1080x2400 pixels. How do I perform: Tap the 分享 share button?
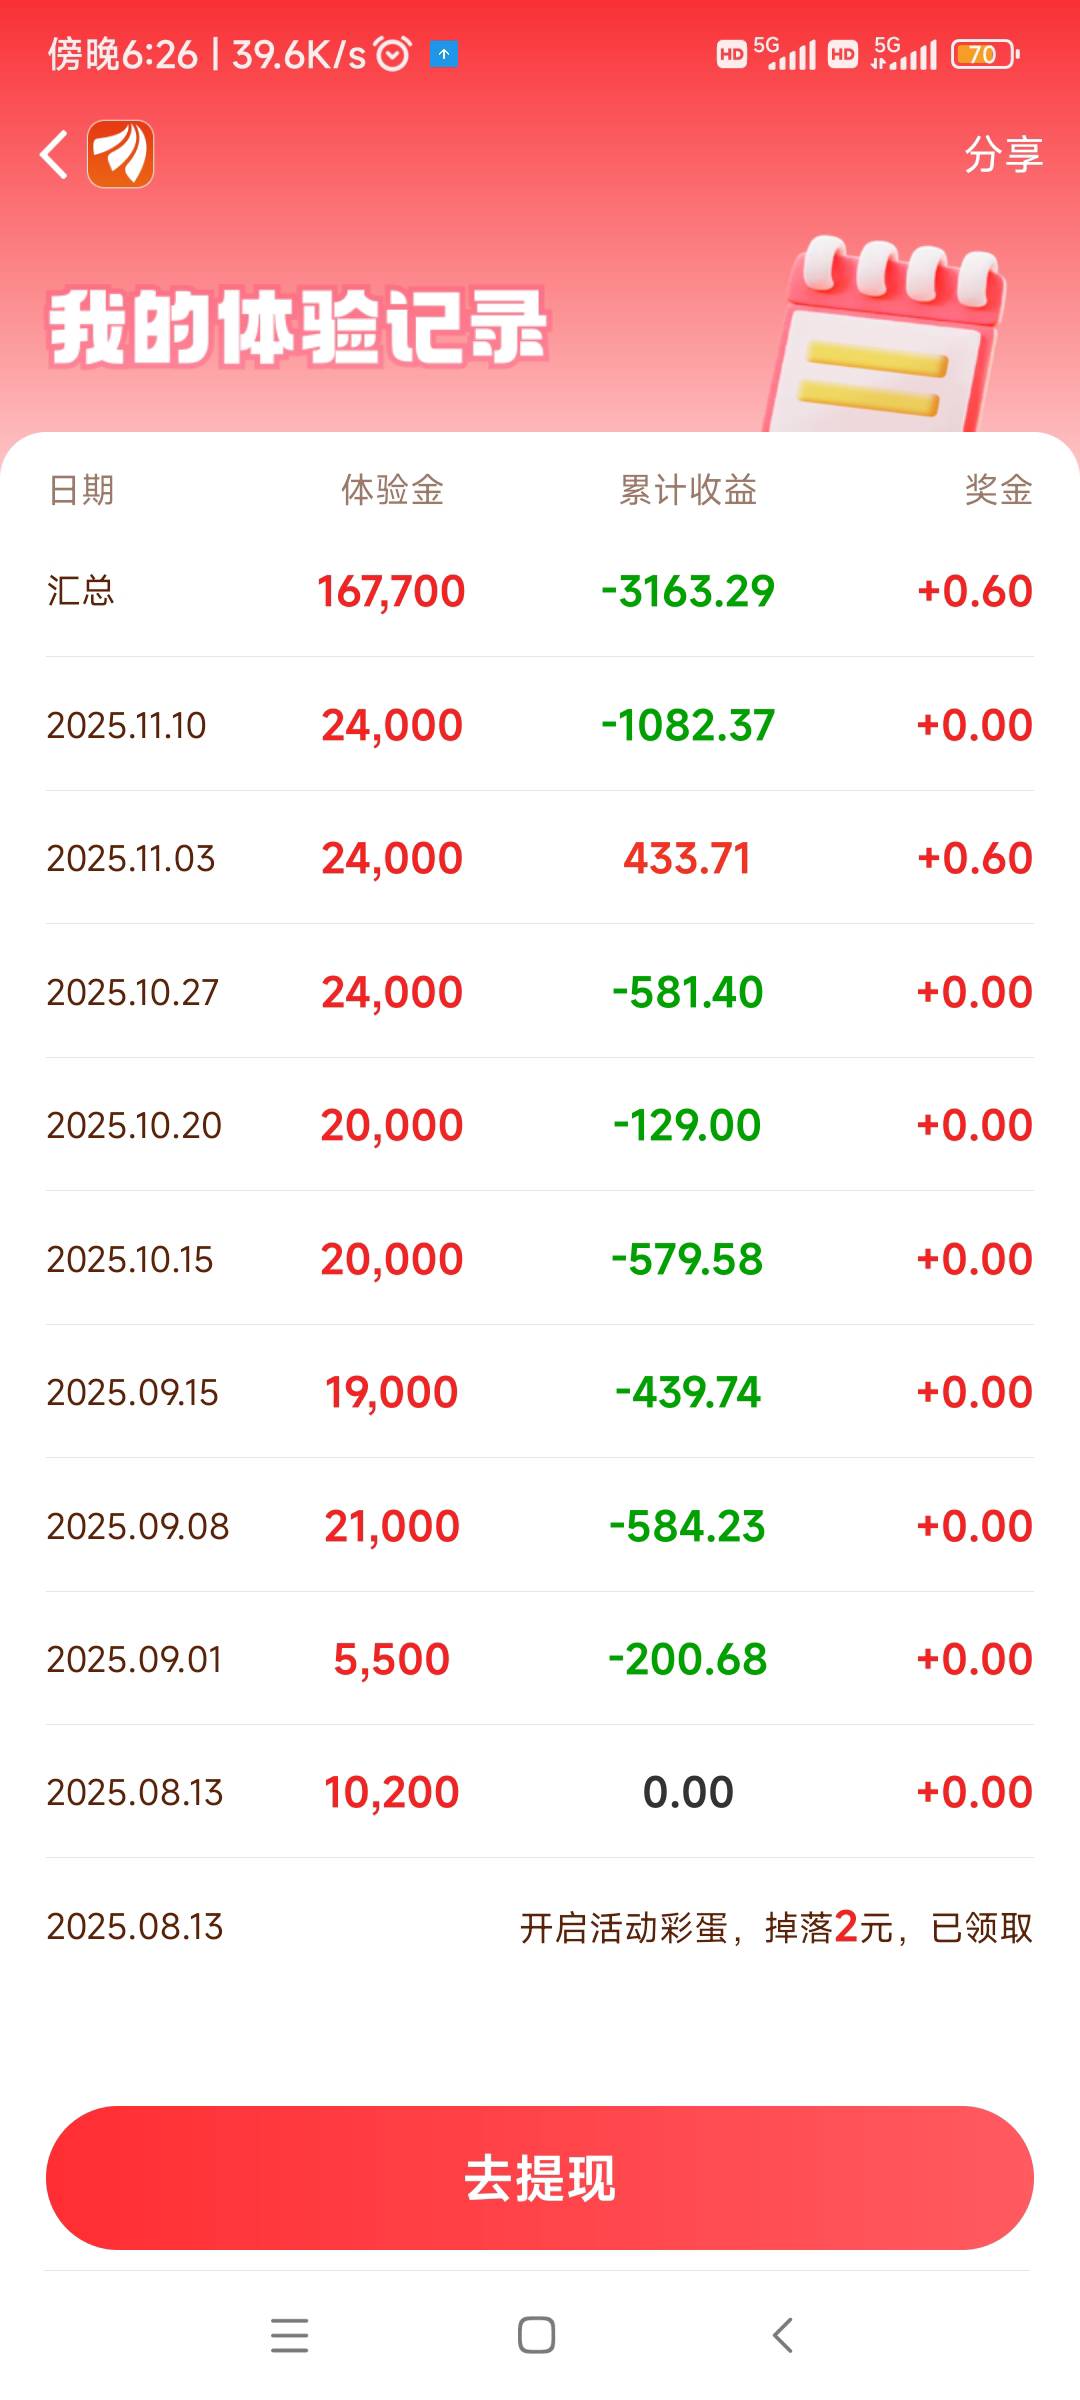click(x=1003, y=155)
